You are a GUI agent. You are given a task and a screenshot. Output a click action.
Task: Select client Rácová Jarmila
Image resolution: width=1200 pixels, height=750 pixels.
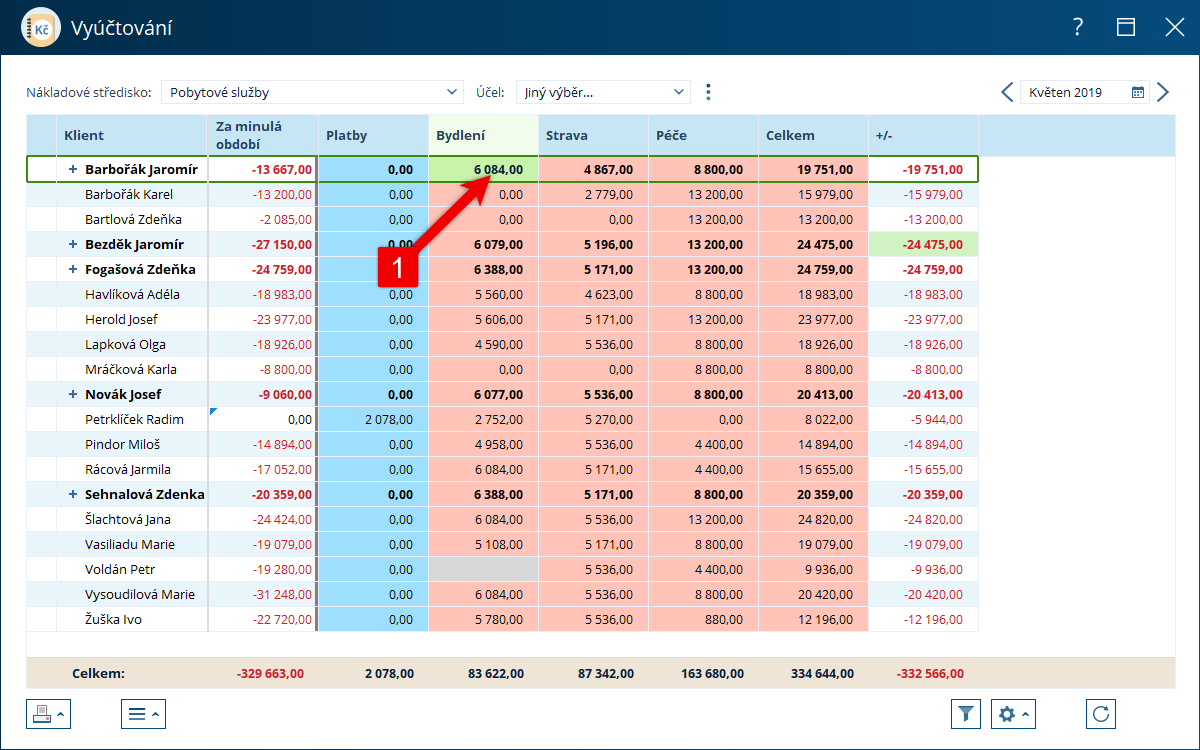tap(128, 470)
